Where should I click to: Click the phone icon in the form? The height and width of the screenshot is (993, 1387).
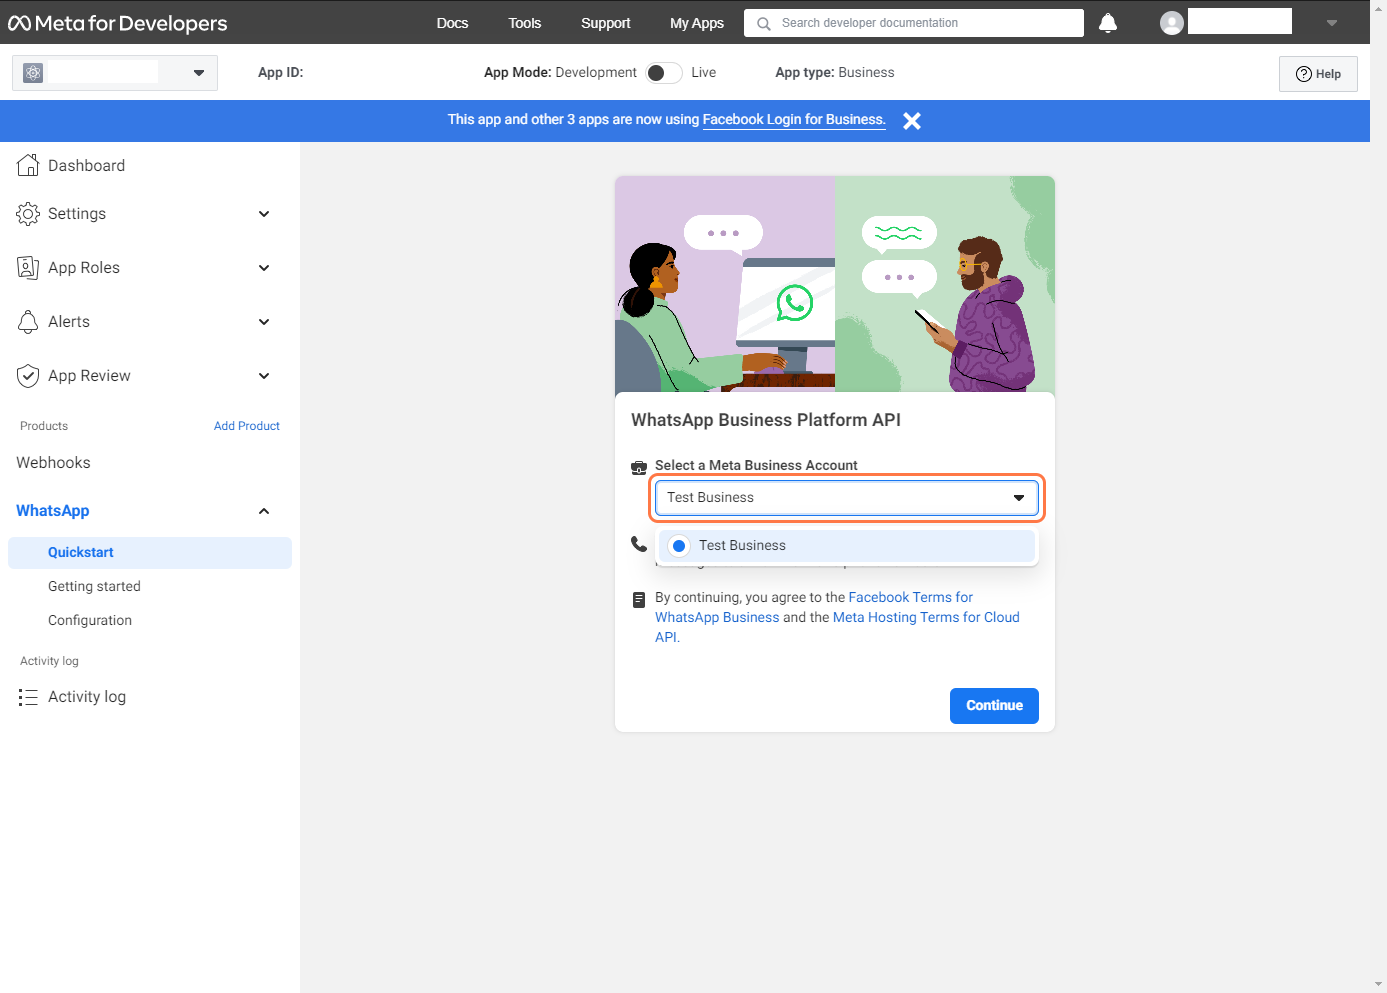(639, 544)
